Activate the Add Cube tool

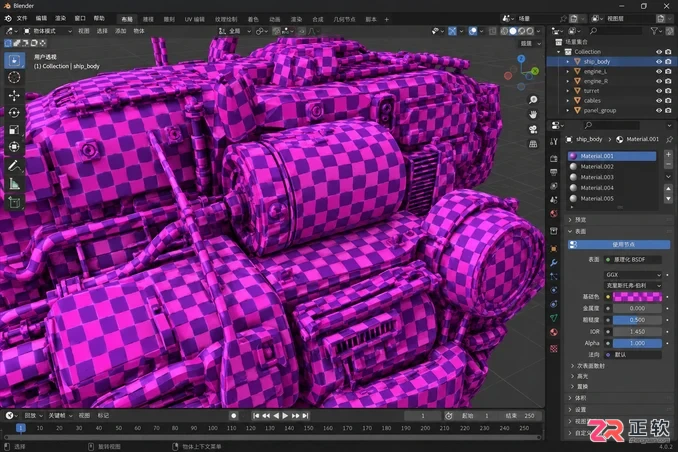14,202
